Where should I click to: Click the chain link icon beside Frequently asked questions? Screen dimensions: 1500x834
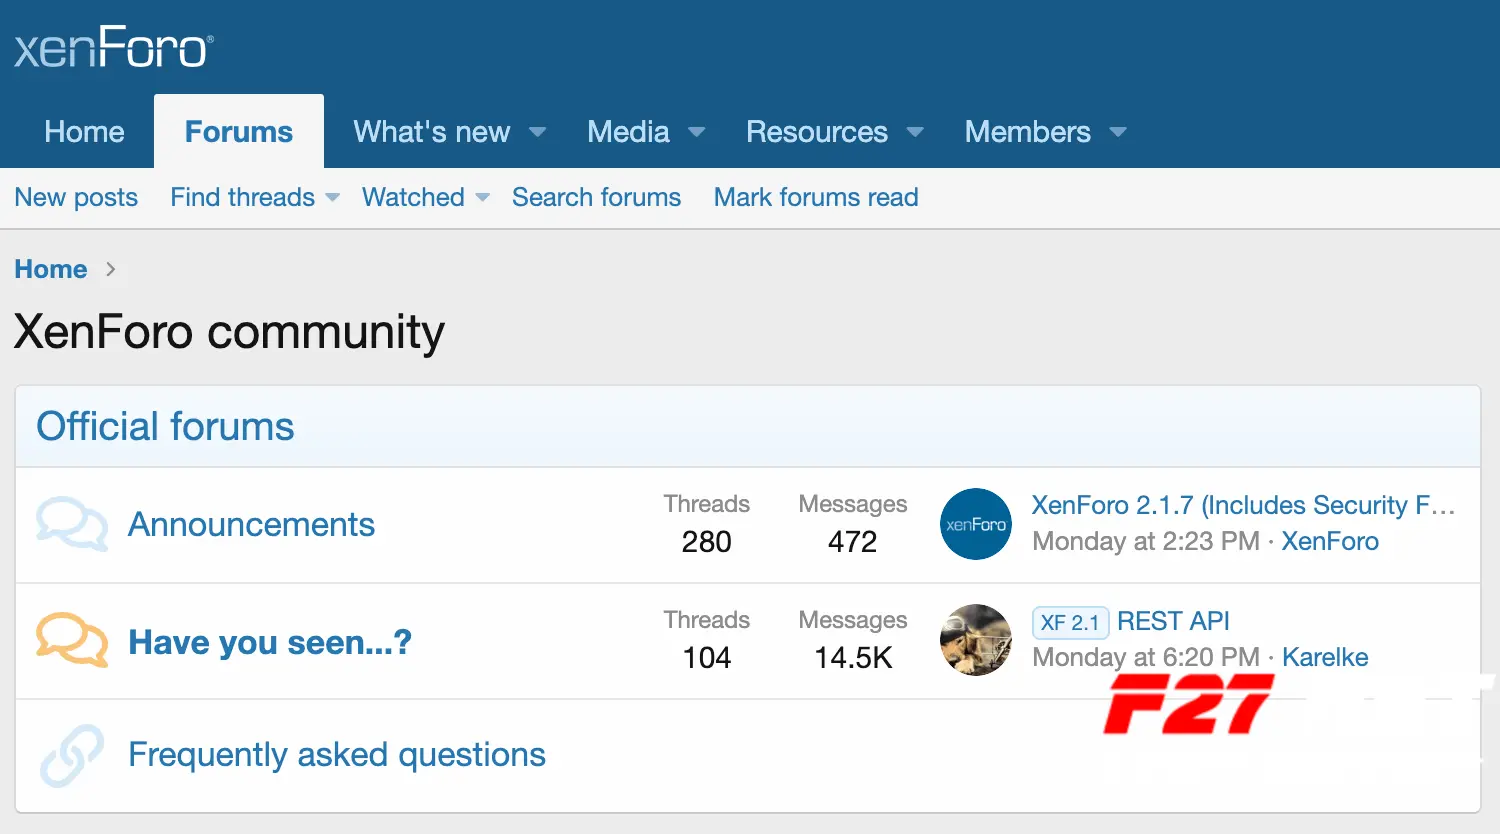pyautogui.click(x=72, y=755)
